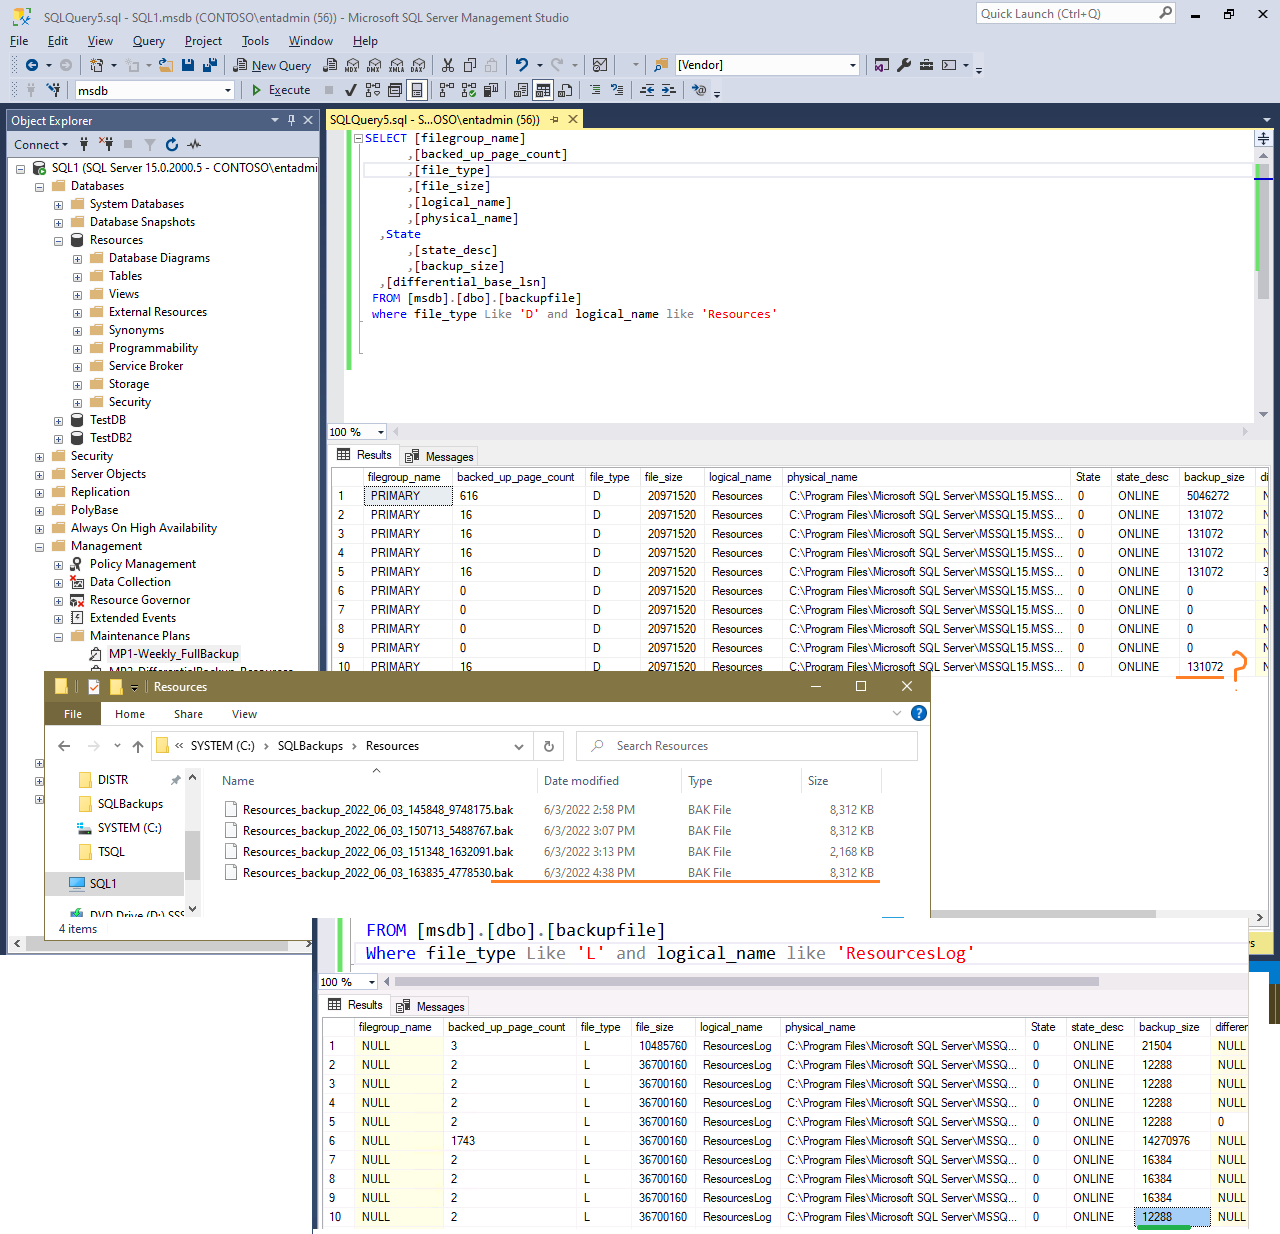
Task: Click the Help icon in the Resources Explorer window
Action: pyautogui.click(x=919, y=713)
